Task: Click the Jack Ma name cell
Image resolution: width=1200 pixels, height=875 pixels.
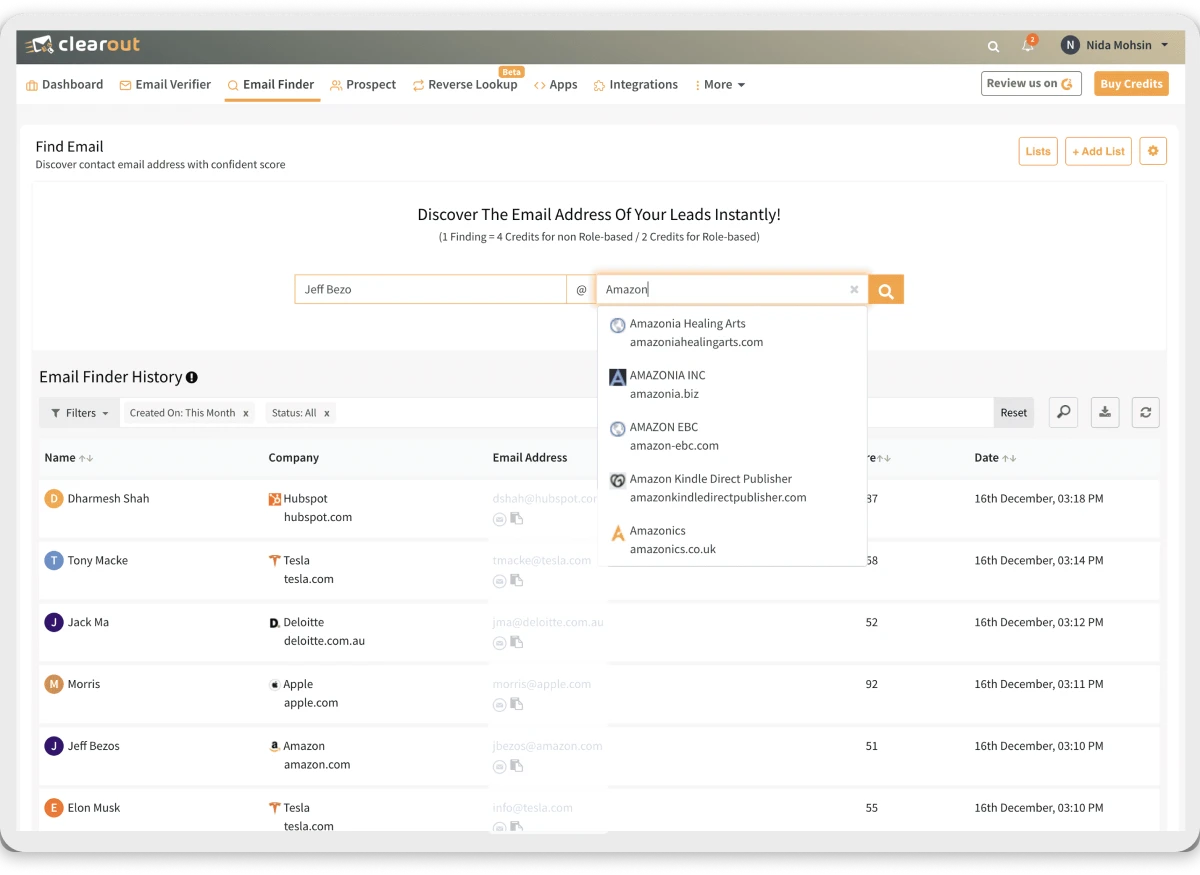Action: 88,622
